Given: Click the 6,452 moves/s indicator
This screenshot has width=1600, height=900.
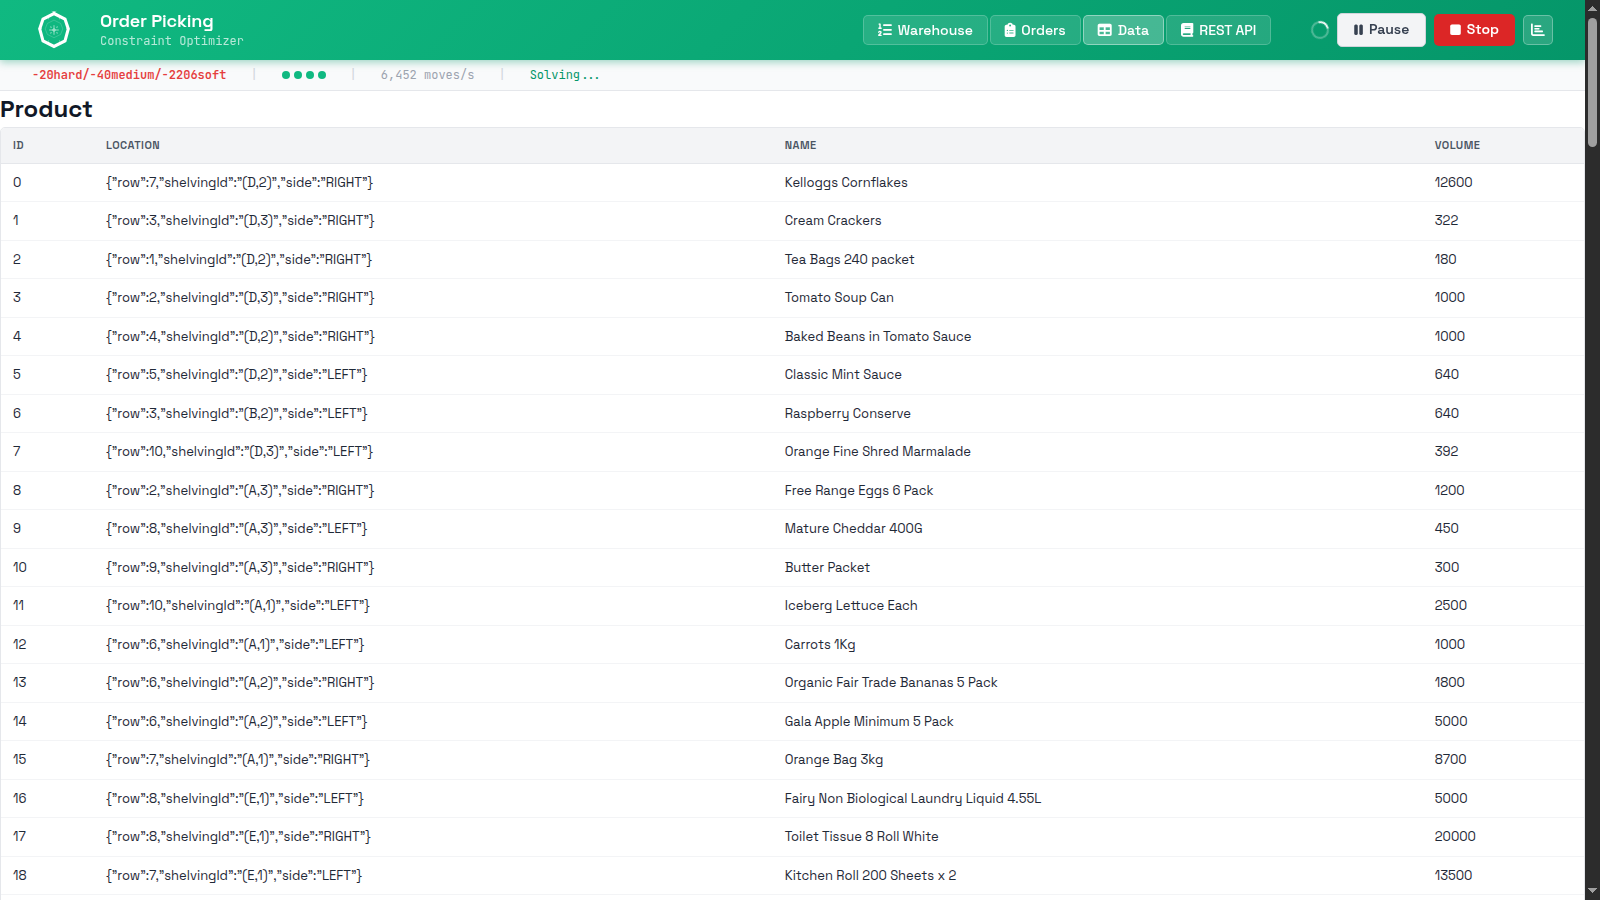Looking at the screenshot, I should 427,75.
